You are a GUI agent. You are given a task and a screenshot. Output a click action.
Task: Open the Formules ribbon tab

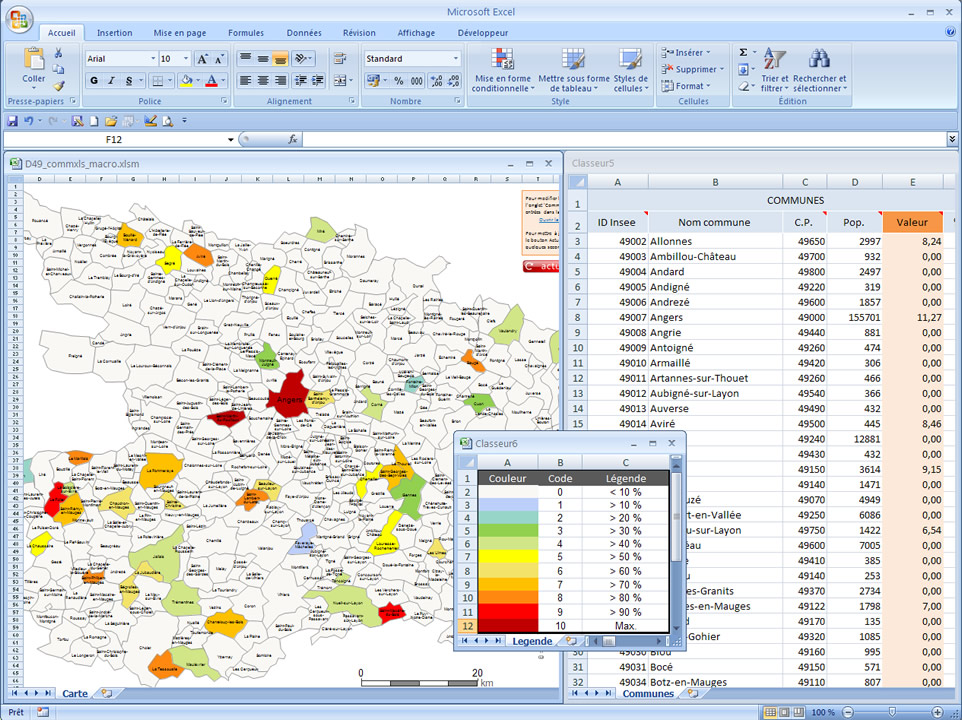(246, 33)
